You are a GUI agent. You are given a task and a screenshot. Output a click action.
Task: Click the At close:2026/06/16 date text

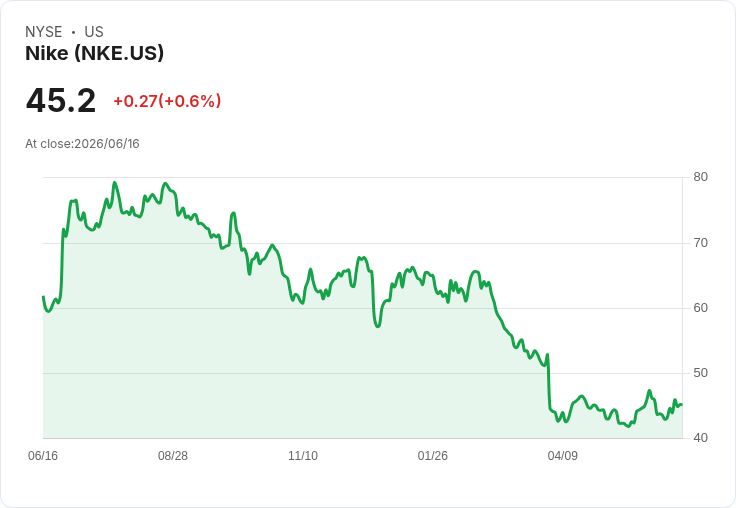82,144
